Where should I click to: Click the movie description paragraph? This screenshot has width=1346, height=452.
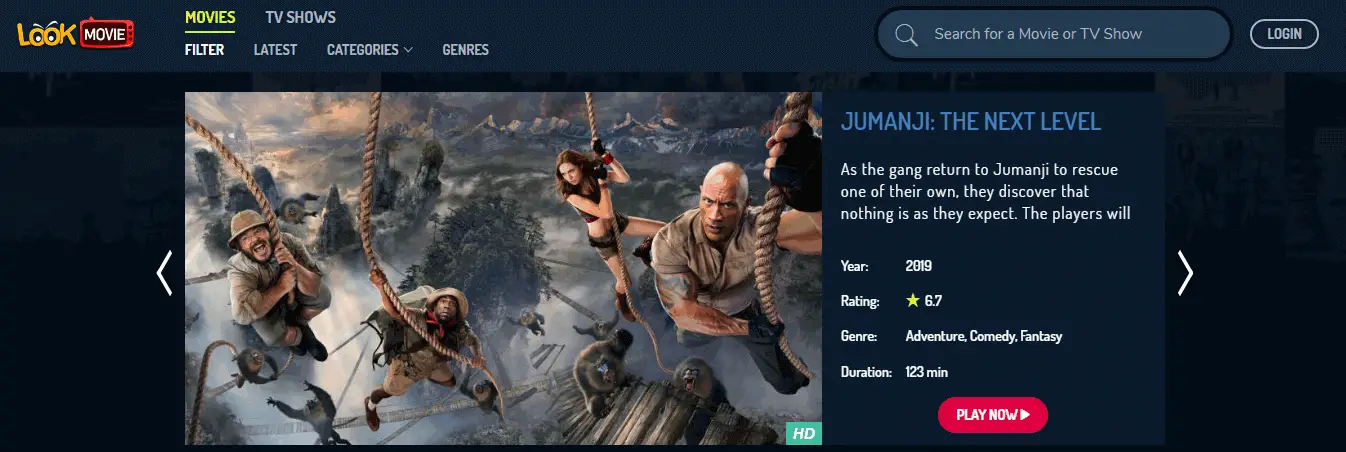[985, 191]
